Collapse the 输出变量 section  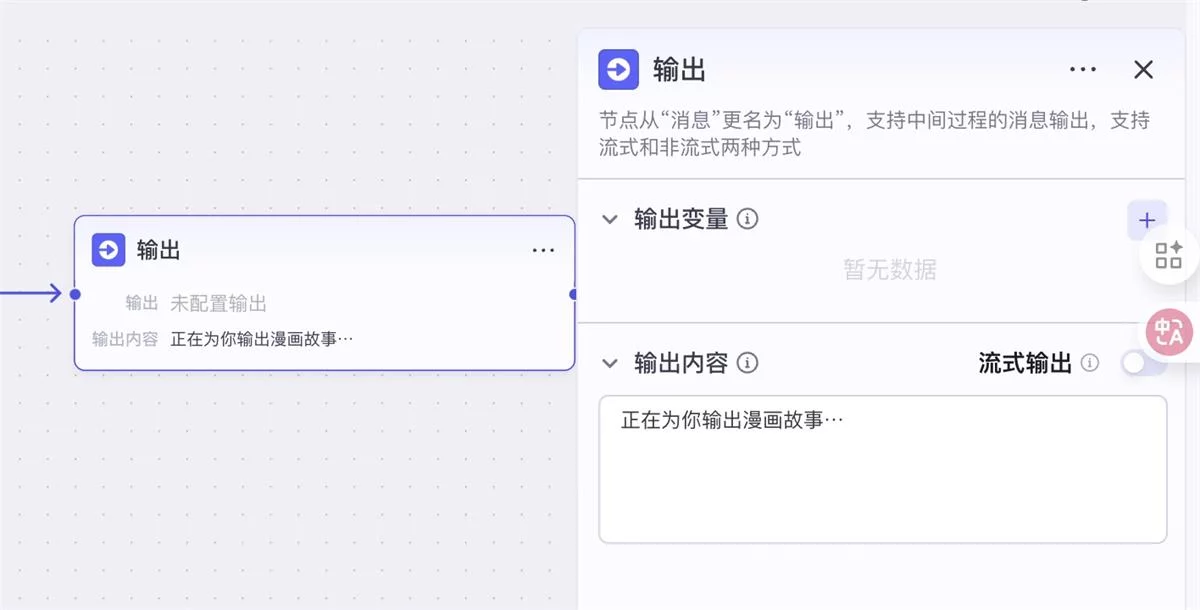click(x=611, y=218)
